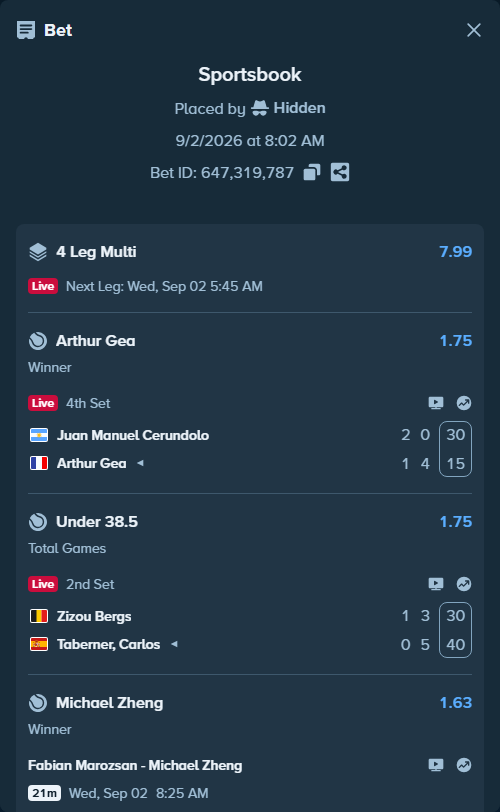Open stats chart for Cerundolo vs Gea
The height and width of the screenshot is (812, 500).
coord(464,403)
